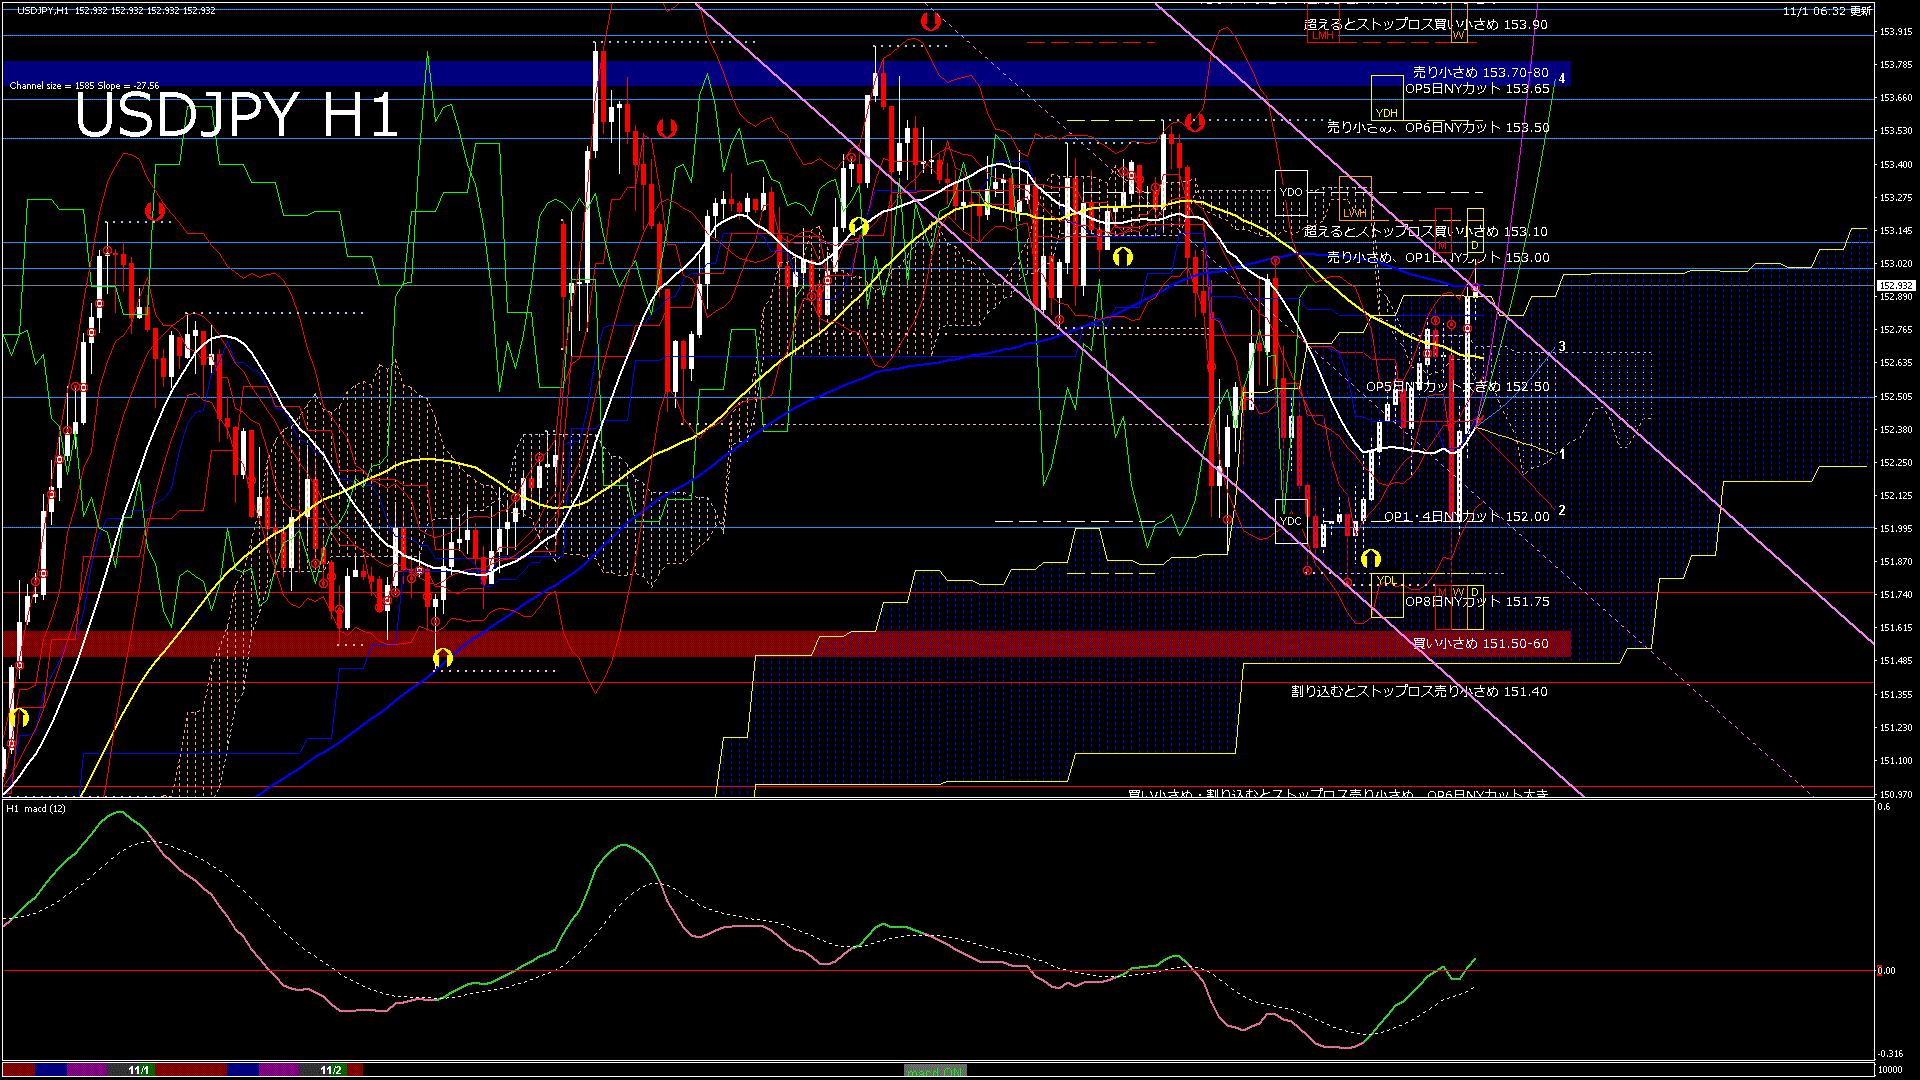Click the red down arrow at chart top edge
The image size is (1920, 1080).
pyautogui.click(x=930, y=20)
